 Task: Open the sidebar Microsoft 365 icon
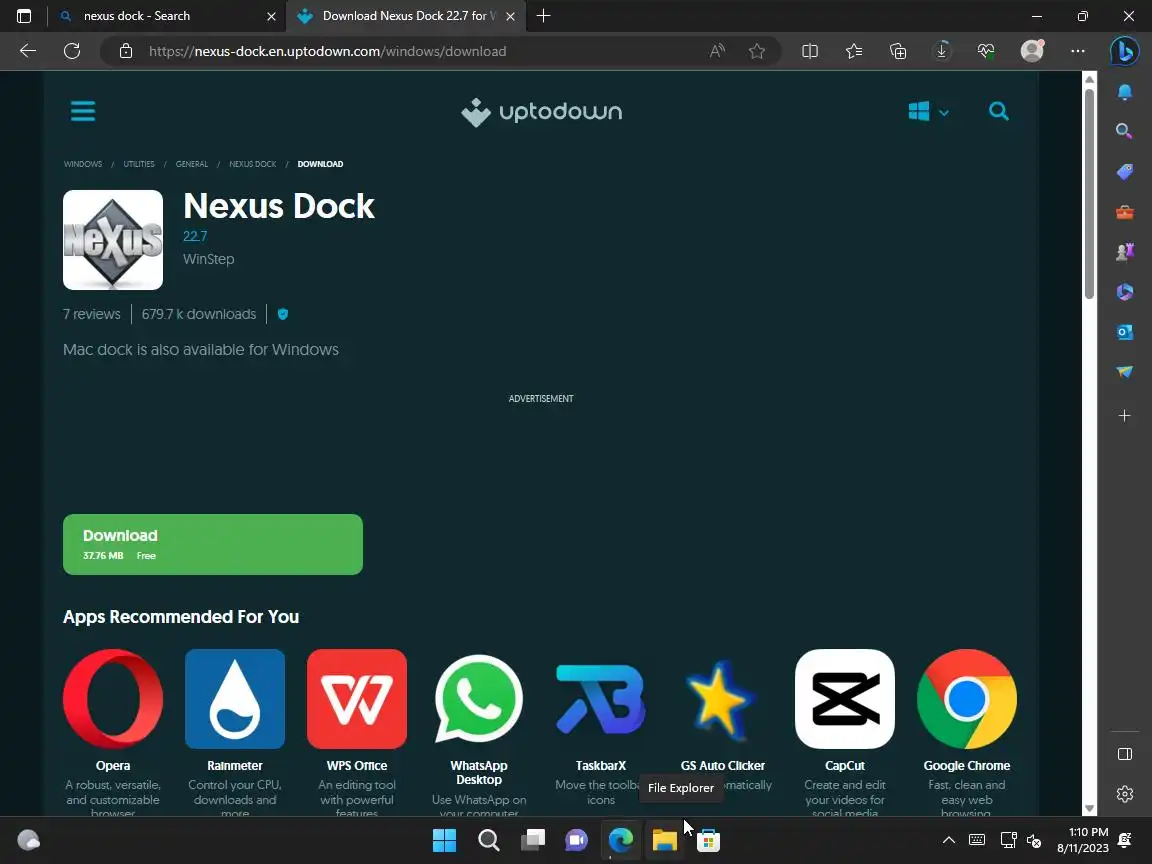(1125, 292)
